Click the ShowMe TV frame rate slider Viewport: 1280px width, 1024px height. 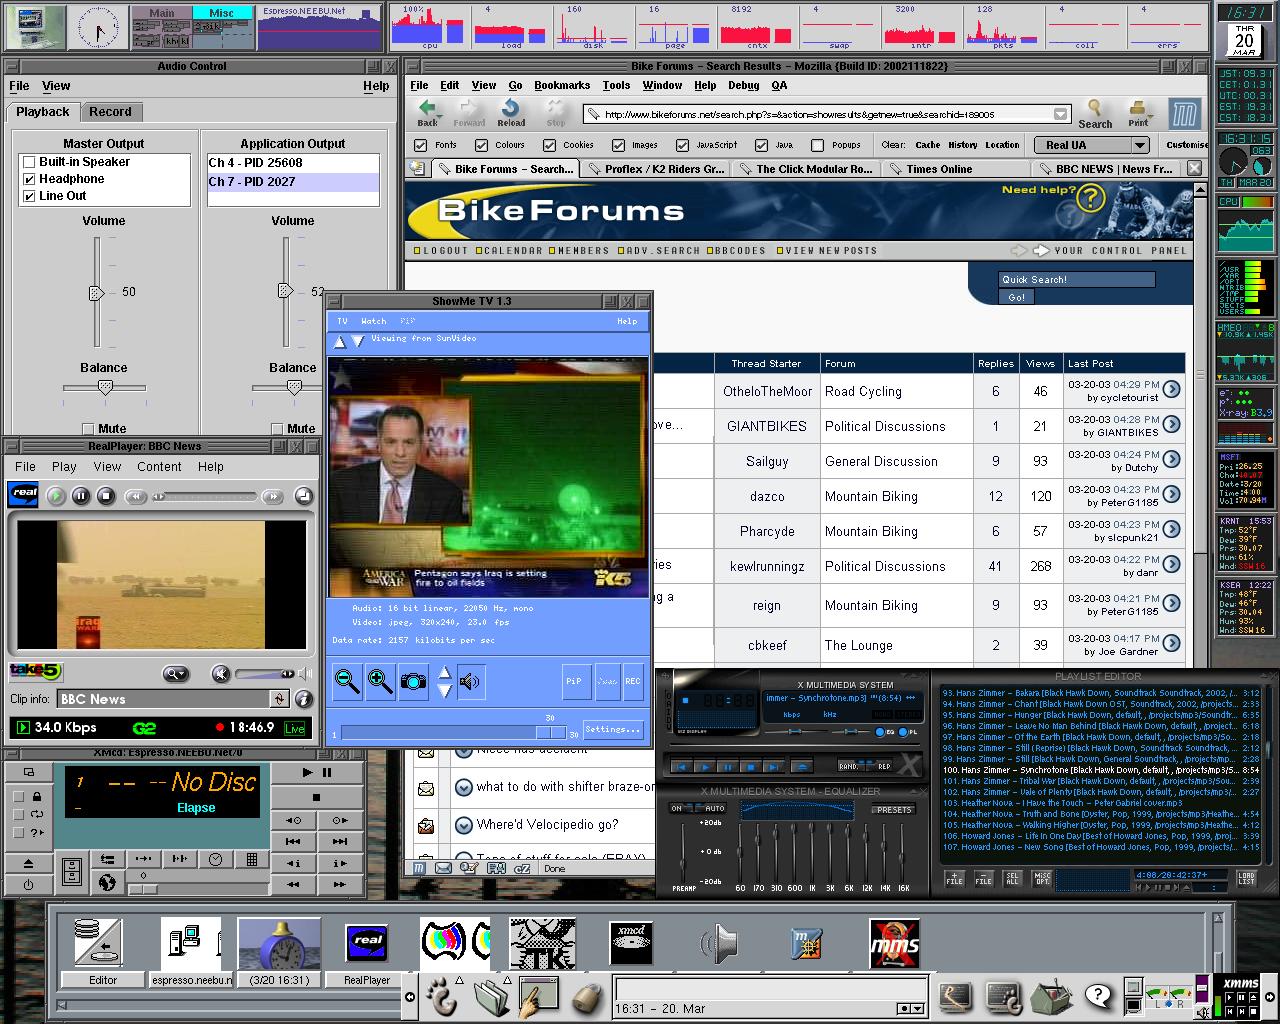(x=453, y=733)
